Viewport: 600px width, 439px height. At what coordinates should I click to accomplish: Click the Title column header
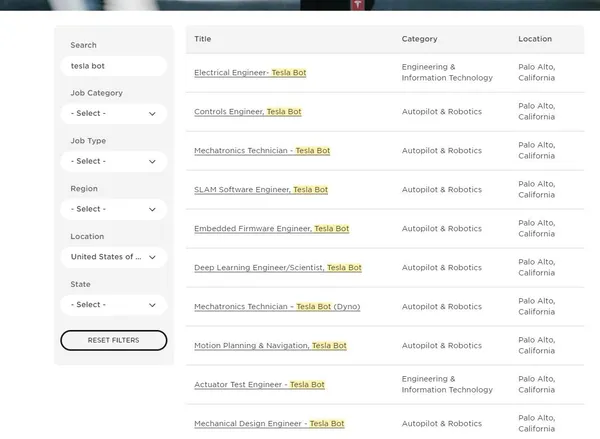(202, 39)
